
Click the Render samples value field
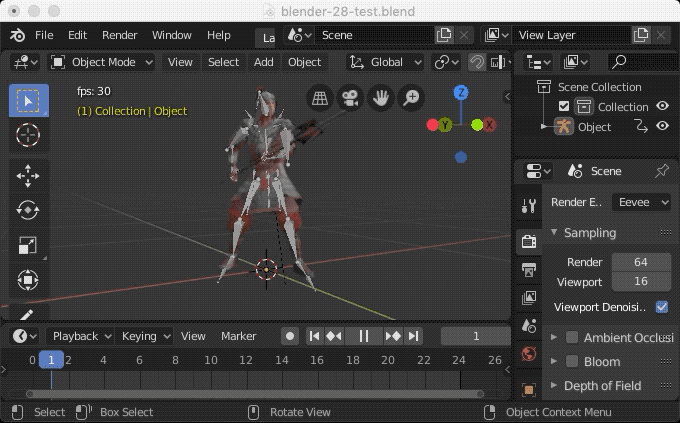pyautogui.click(x=641, y=262)
